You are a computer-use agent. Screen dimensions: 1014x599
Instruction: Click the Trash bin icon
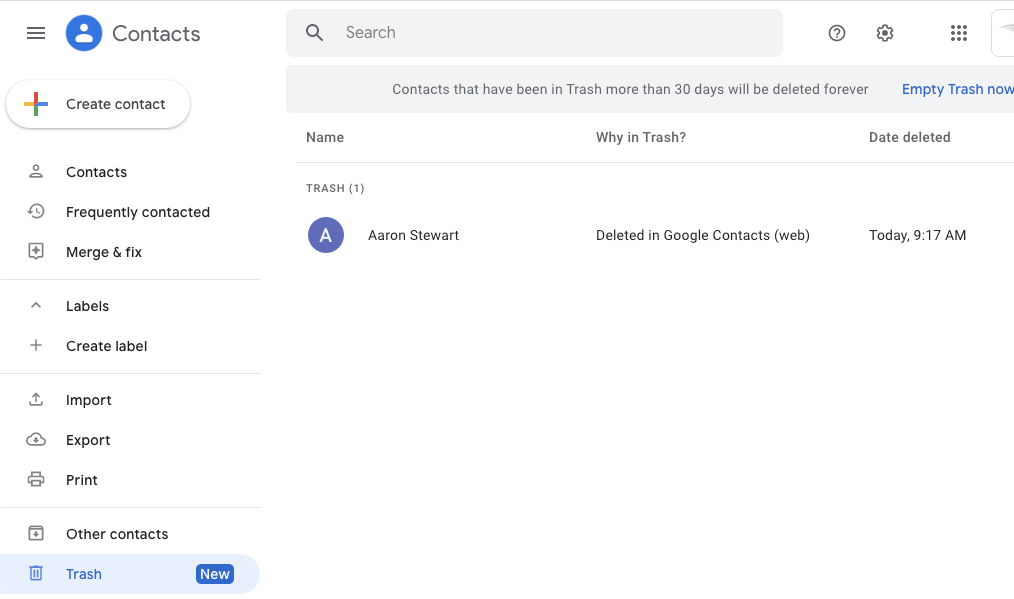(x=36, y=573)
